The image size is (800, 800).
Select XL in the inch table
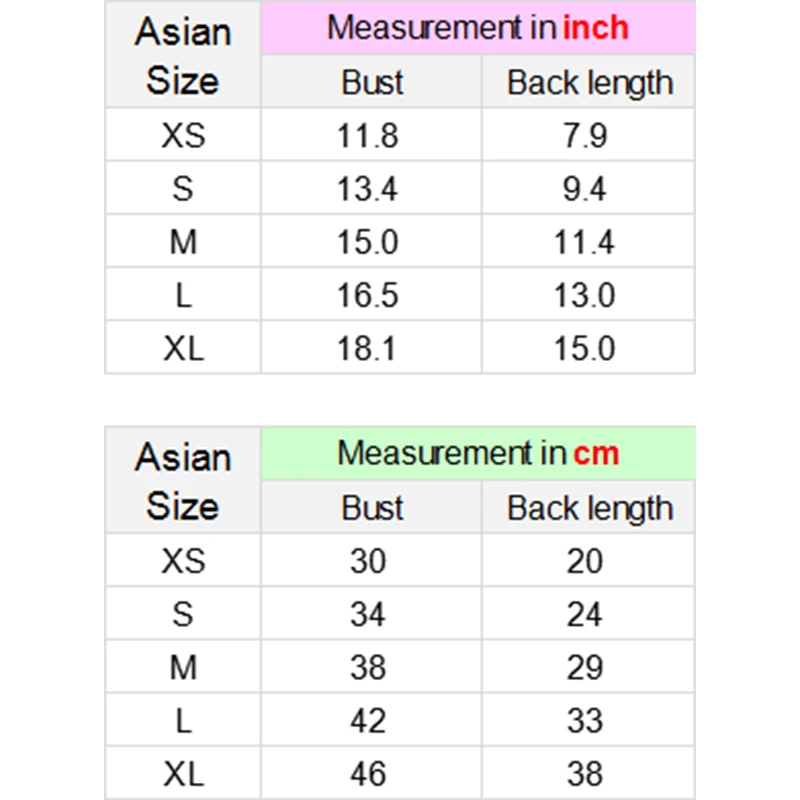[183, 348]
